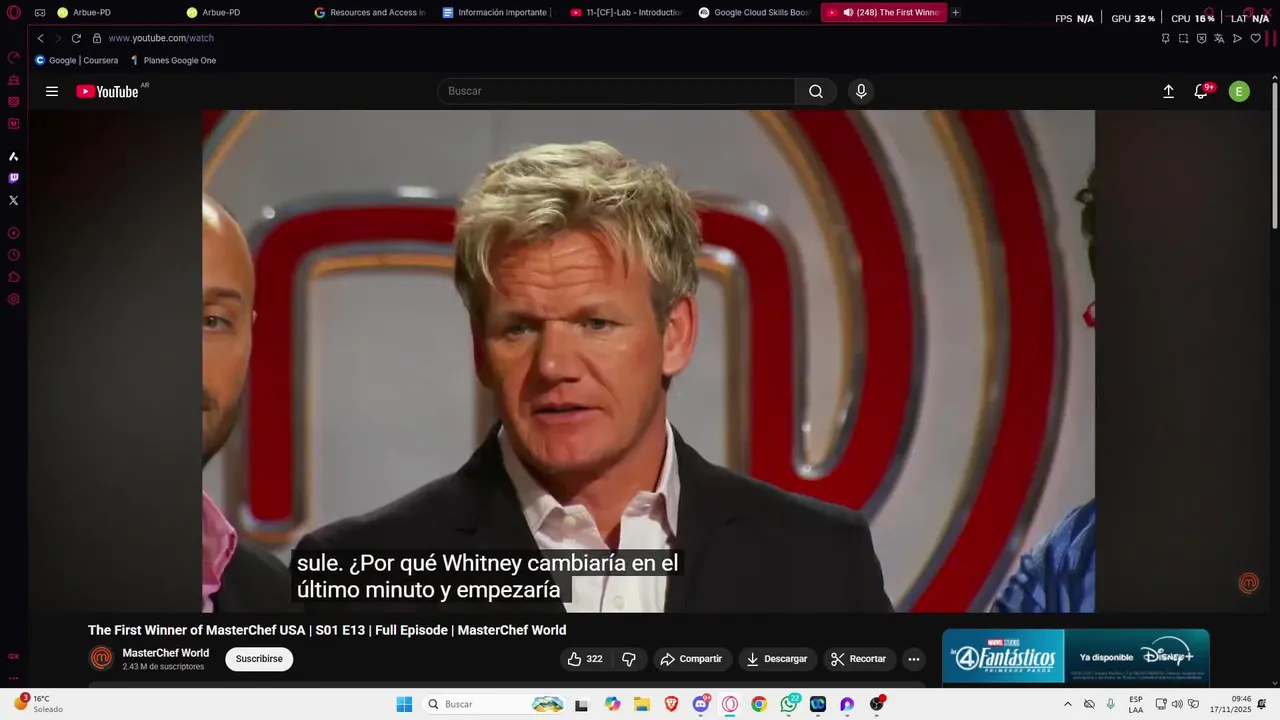Open the Windows Start menu
Viewport: 1280px width, 720px height.
404,704
